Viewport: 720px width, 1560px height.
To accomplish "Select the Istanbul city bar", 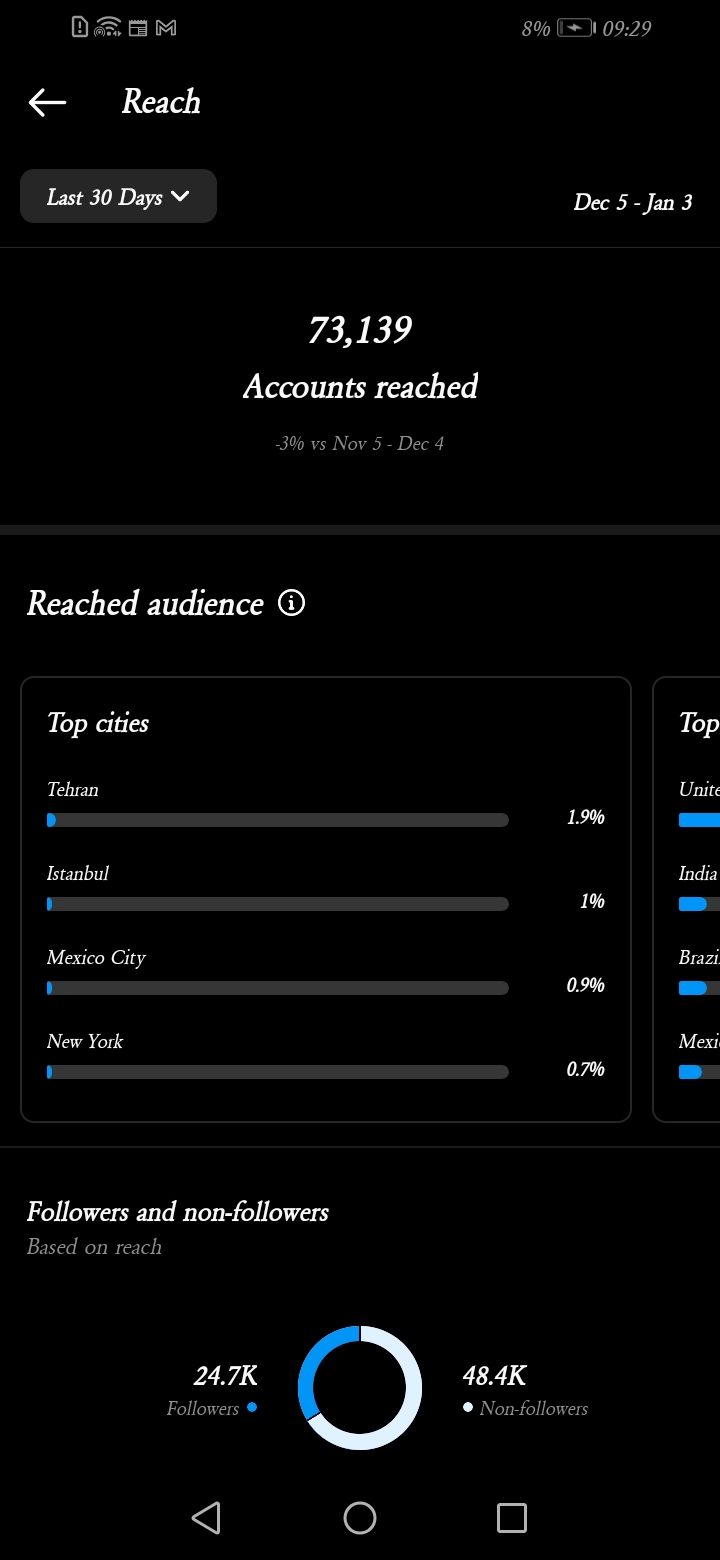I will click(x=278, y=904).
